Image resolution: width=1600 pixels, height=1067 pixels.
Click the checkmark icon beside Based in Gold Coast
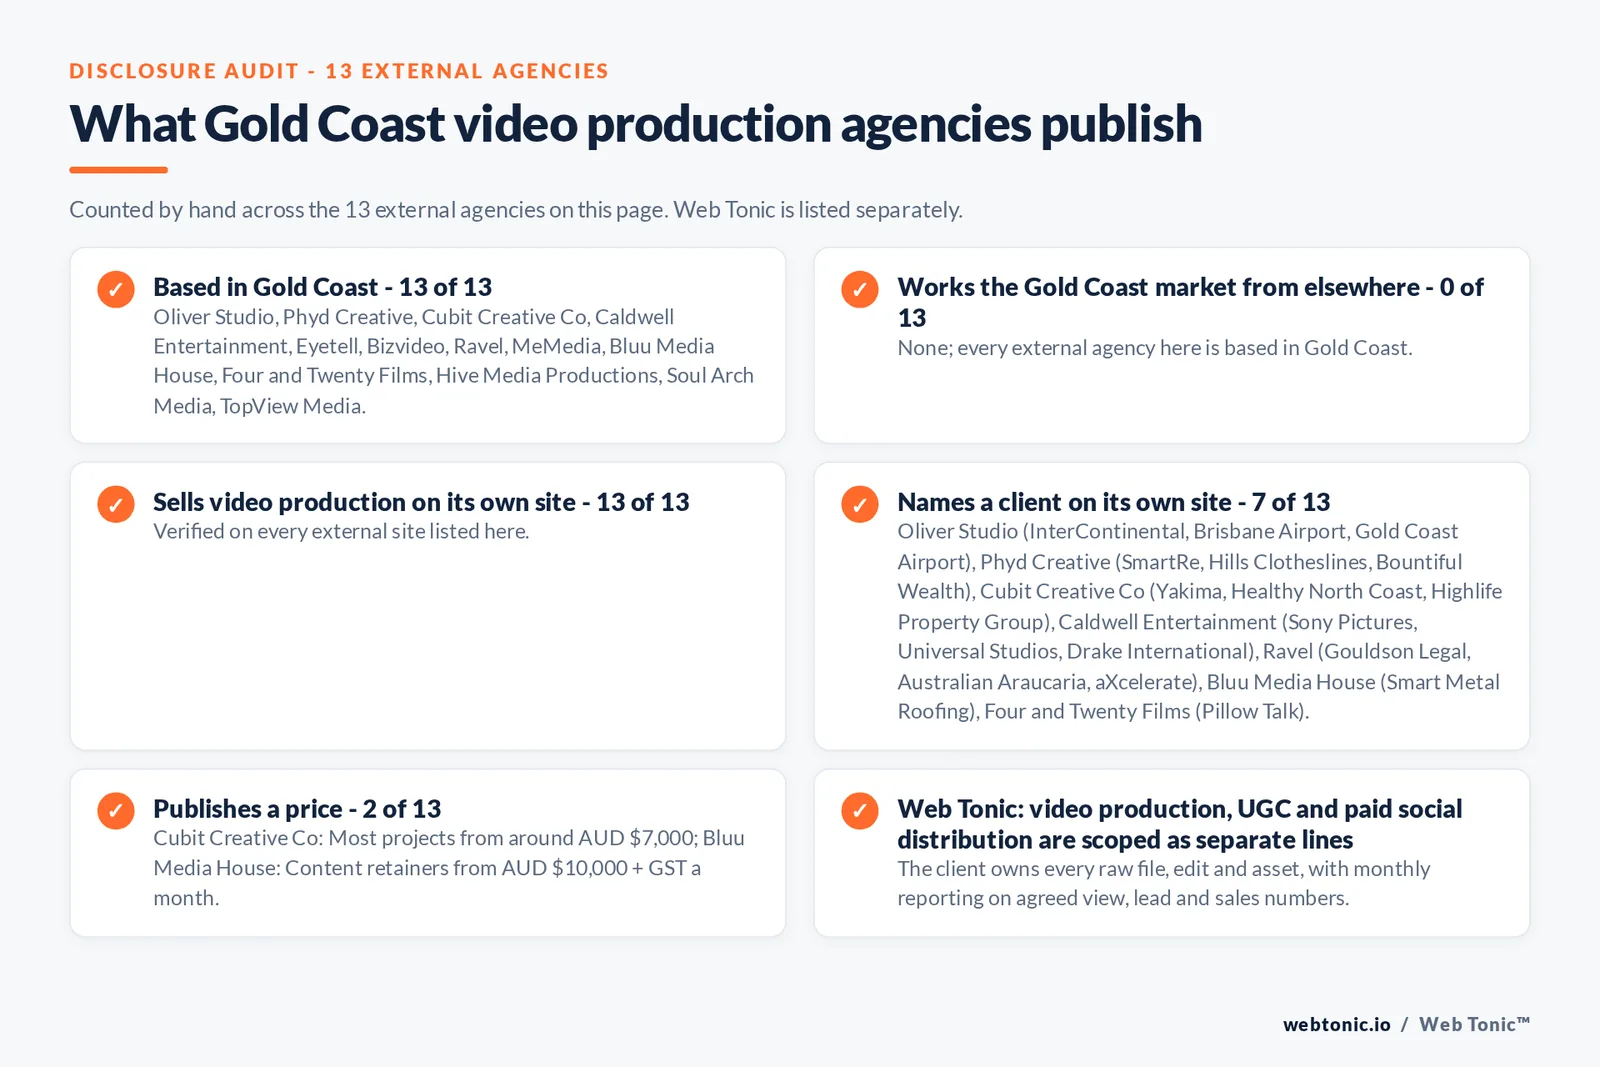[x=116, y=289]
